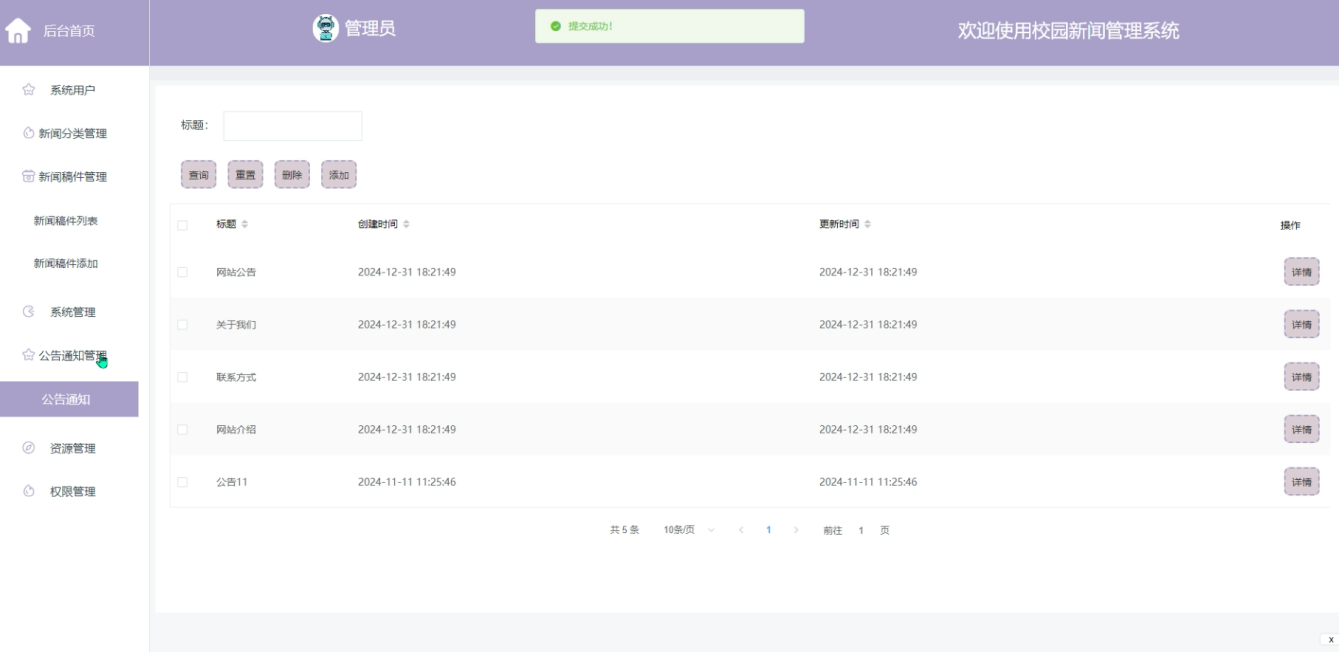This screenshot has width=1339, height=652.
Task: Click the 前往 page number input
Action: coord(860,530)
